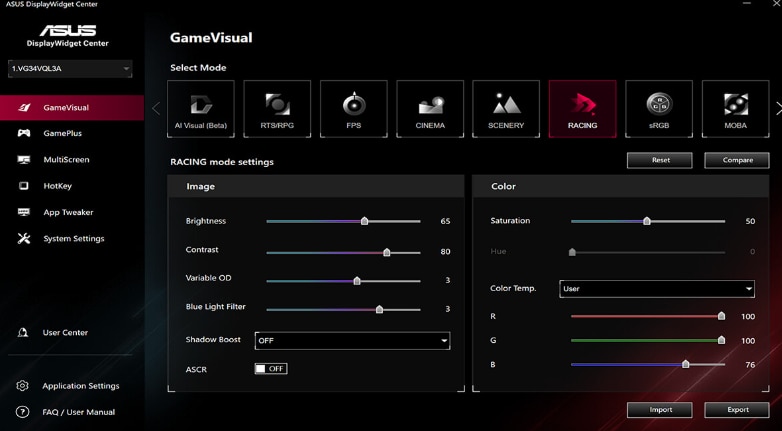Open GamePlus in the sidebar
The width and height of the screenshot is (782, 431).
[62, 133]
